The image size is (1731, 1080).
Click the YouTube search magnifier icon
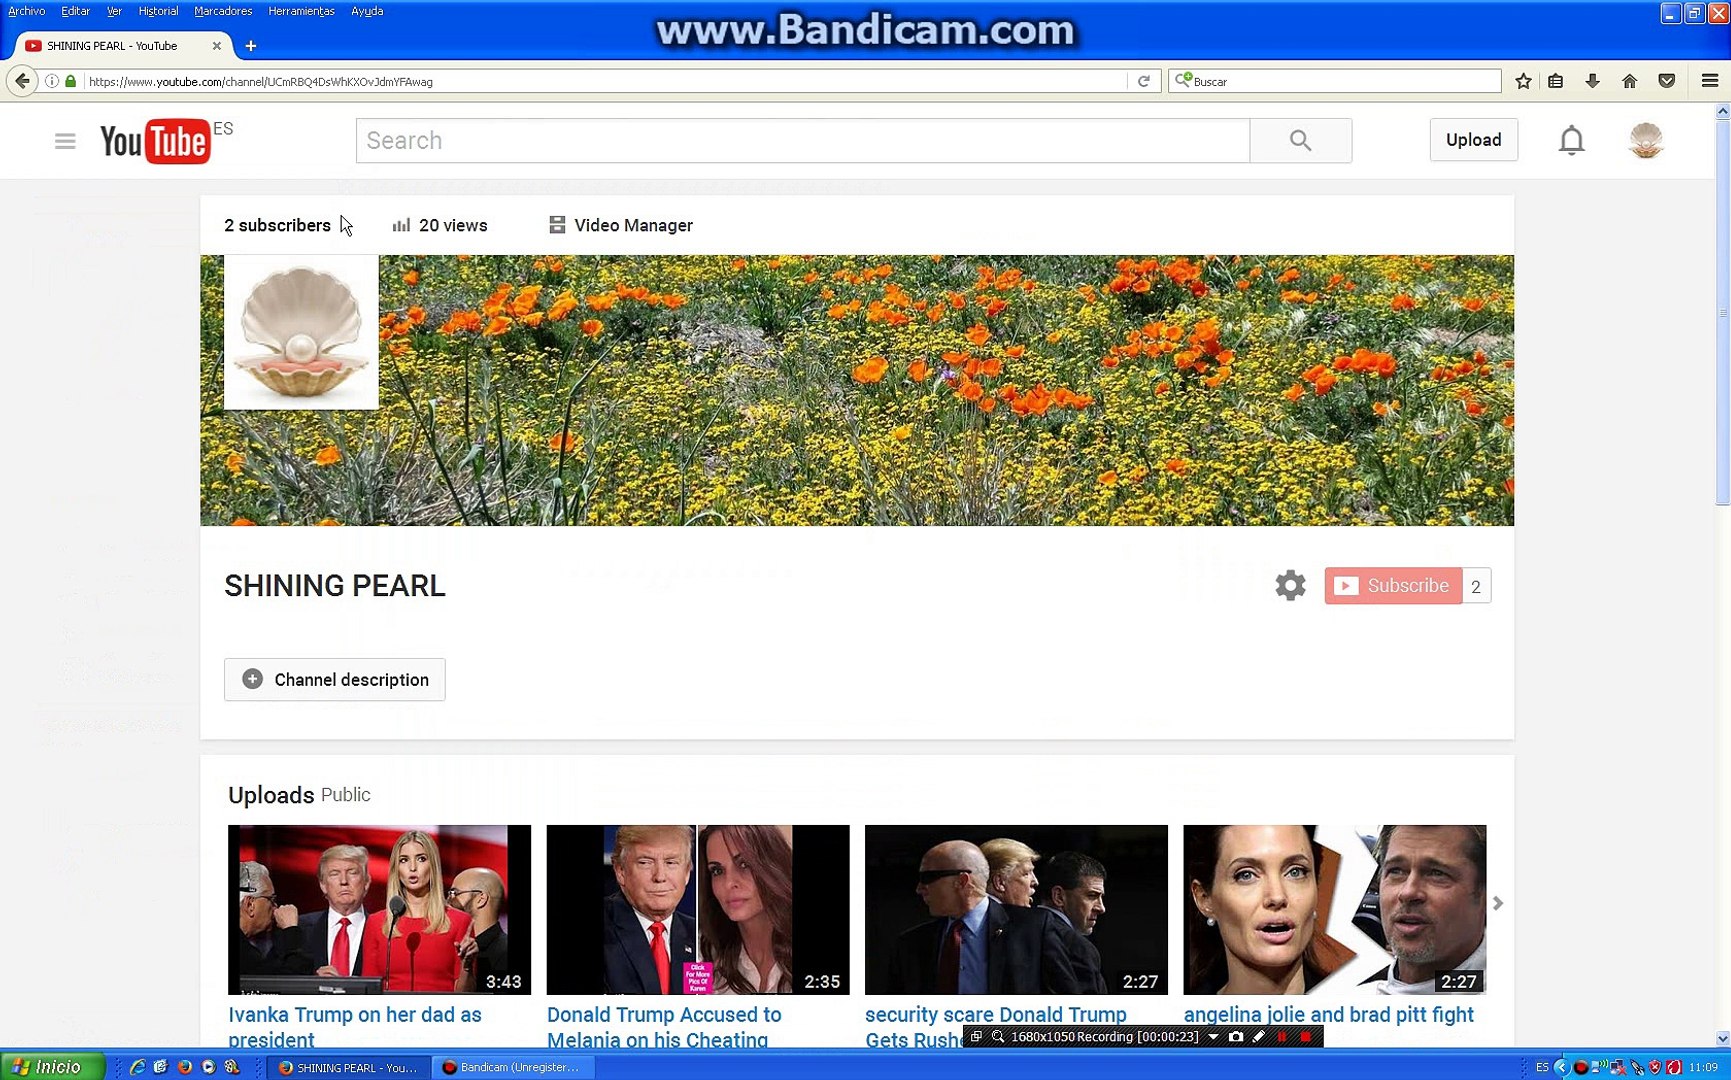[x=1300, y=140]
